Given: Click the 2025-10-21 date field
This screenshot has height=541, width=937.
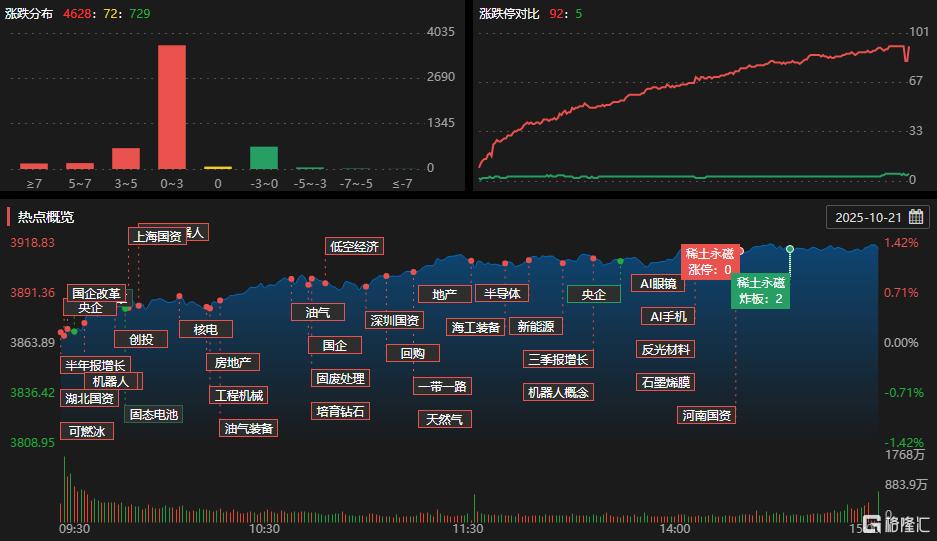Looking at the screenshot, I should click(868, 217).
